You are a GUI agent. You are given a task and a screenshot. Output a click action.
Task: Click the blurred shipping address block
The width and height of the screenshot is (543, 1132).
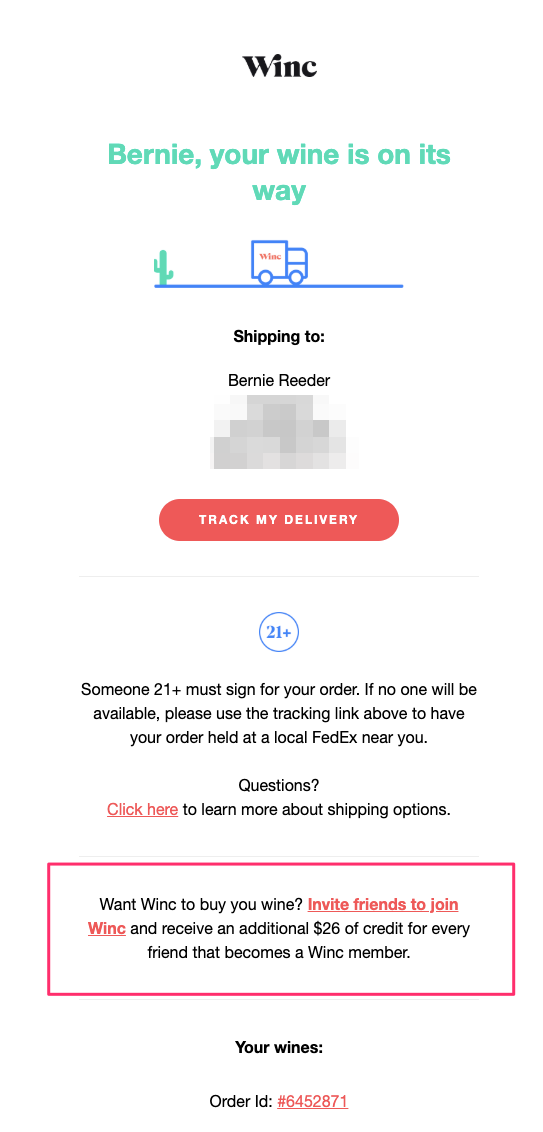(282, 432)
